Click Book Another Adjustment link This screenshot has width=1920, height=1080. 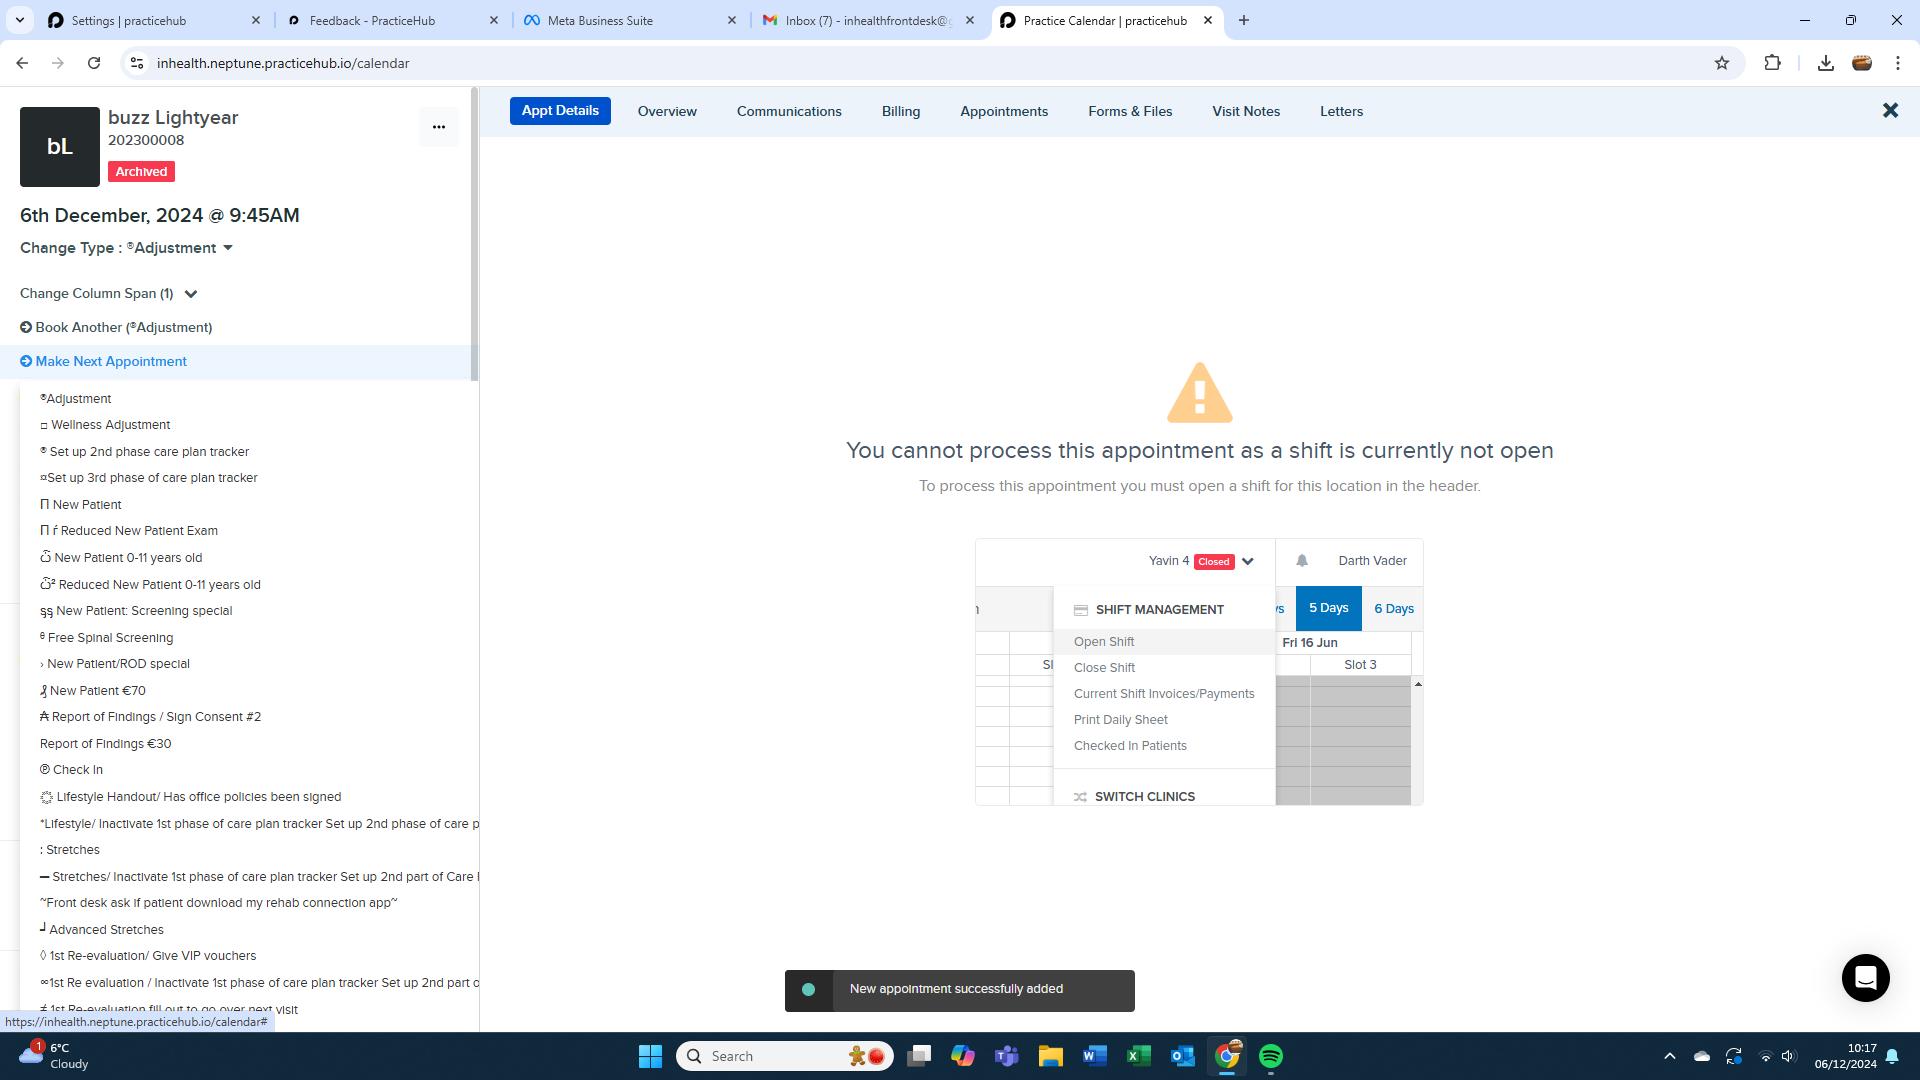coord(123,328)
